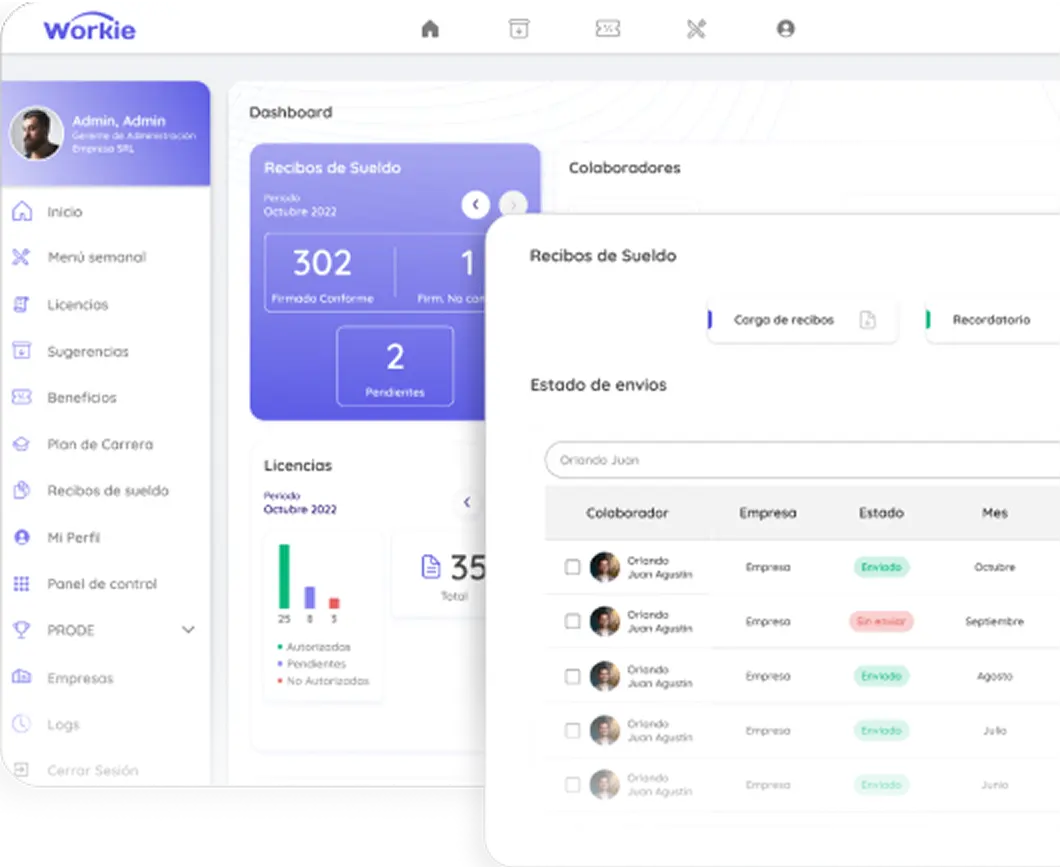Select the Panel de control grid icon
Viewport: 1061px width, 867px height.
coord(22,583)
